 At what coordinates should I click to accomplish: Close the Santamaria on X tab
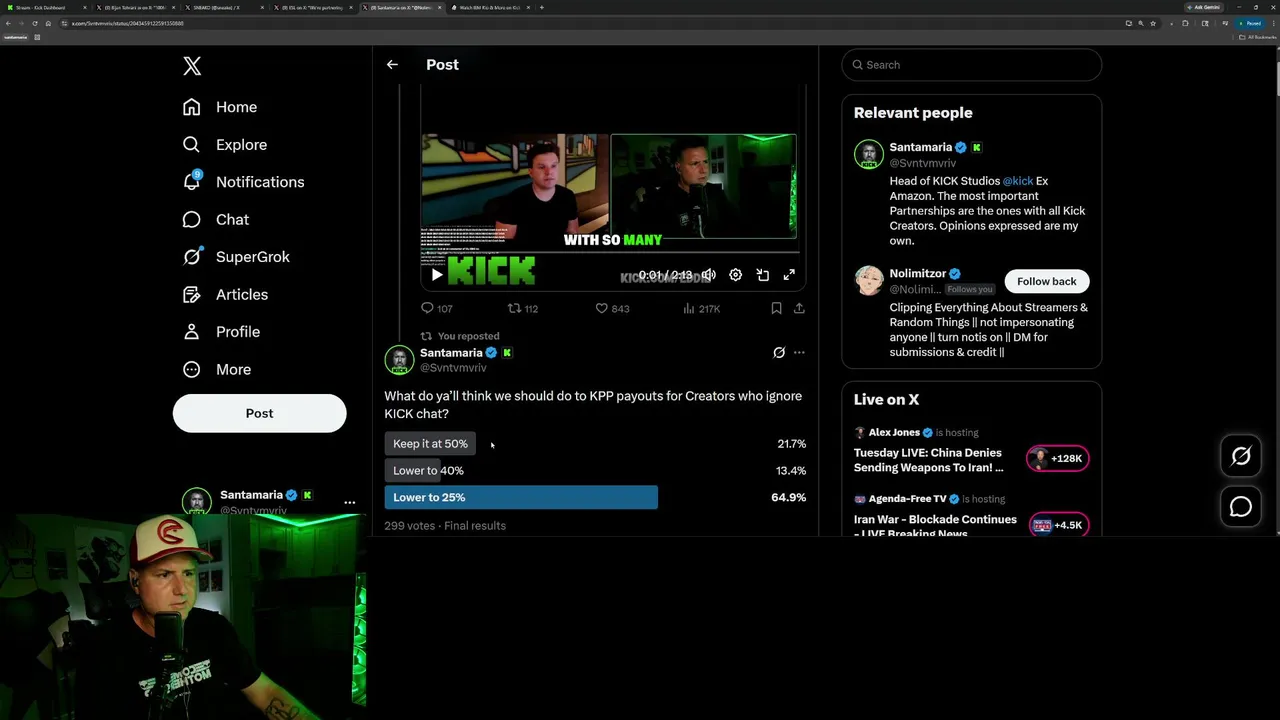point(439,7)
